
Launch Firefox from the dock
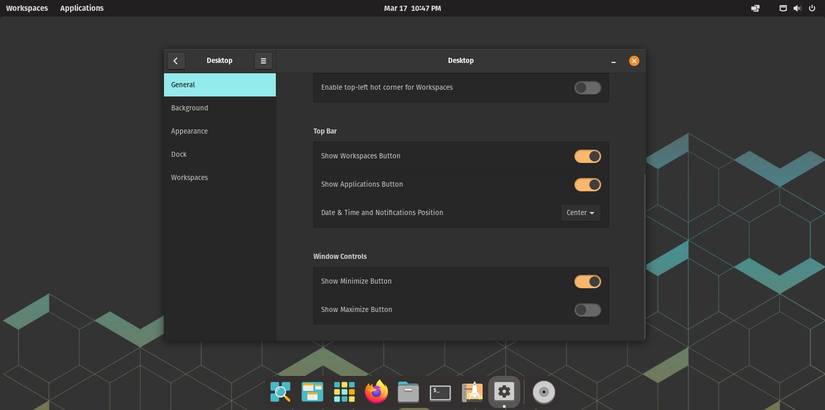(x=376, y=392)
